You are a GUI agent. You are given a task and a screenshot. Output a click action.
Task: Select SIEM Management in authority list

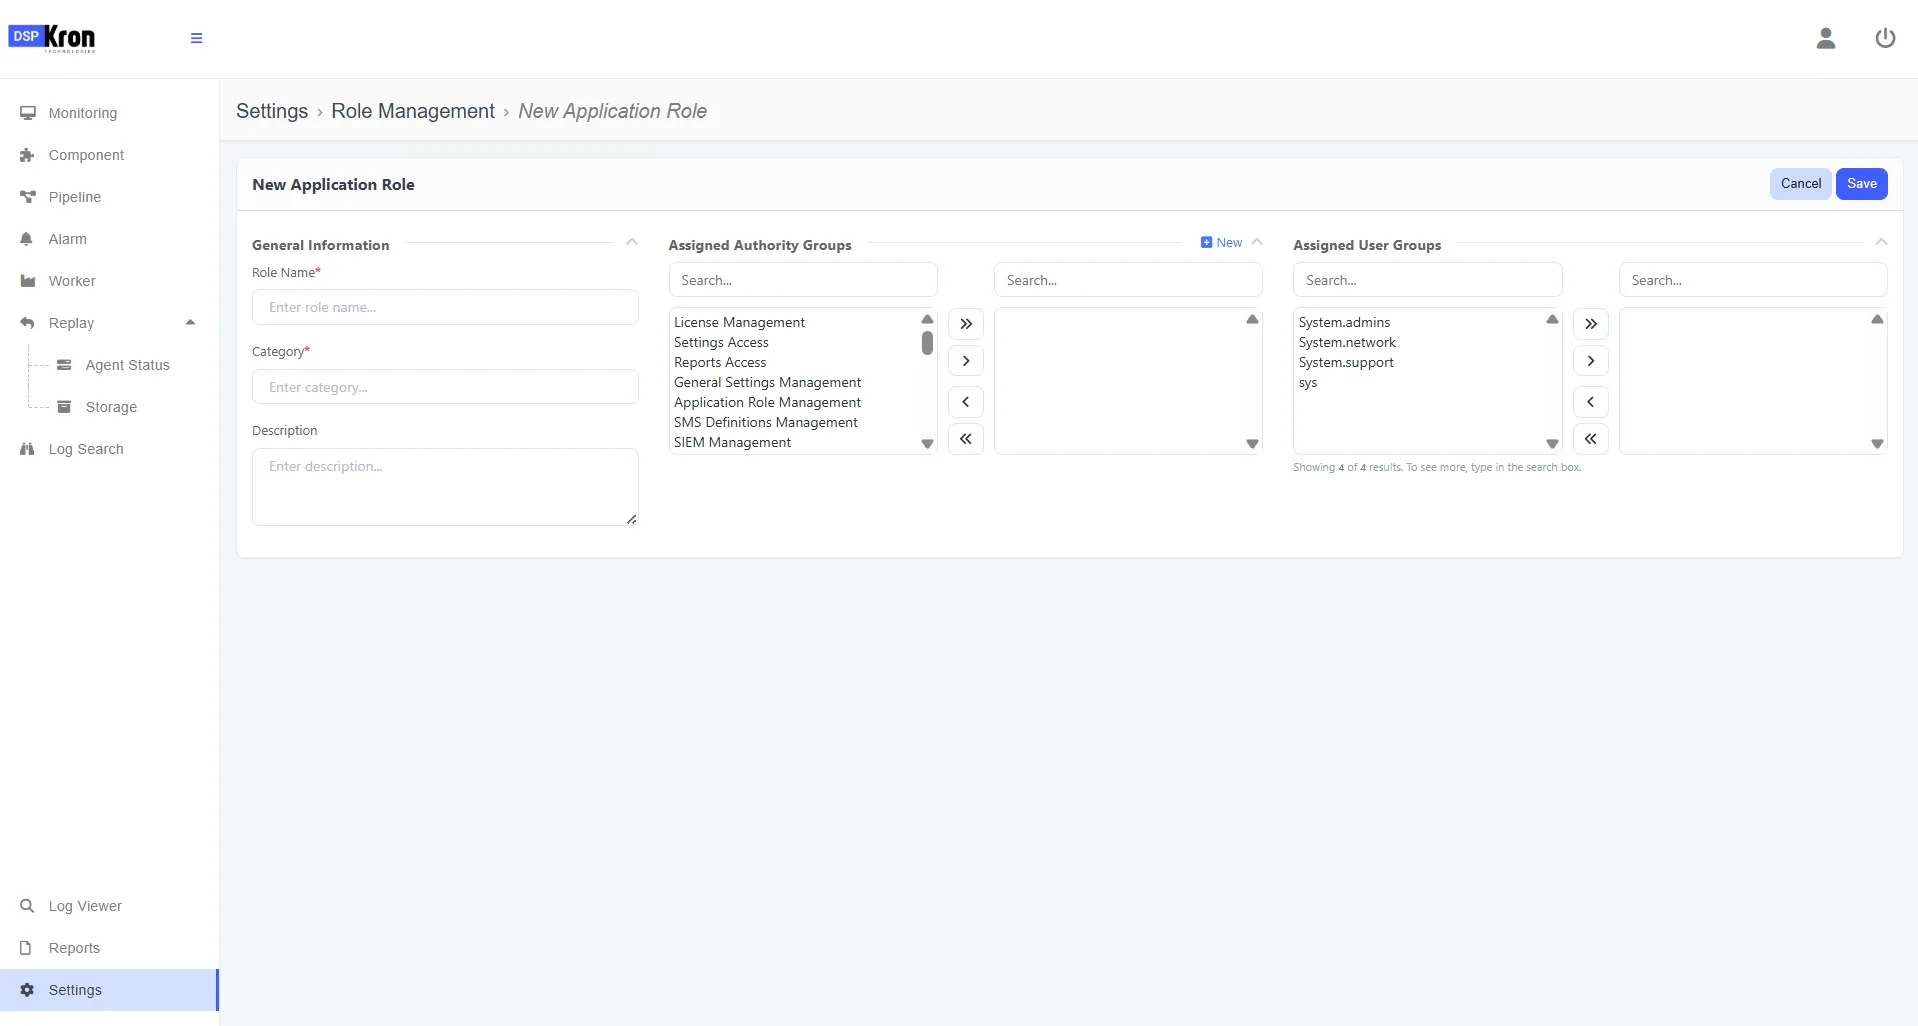click(732, 442)
